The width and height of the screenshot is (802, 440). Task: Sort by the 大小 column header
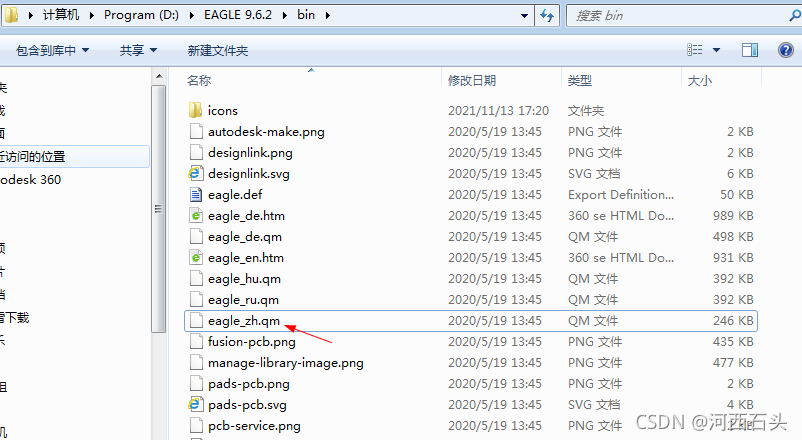point(700,80)
